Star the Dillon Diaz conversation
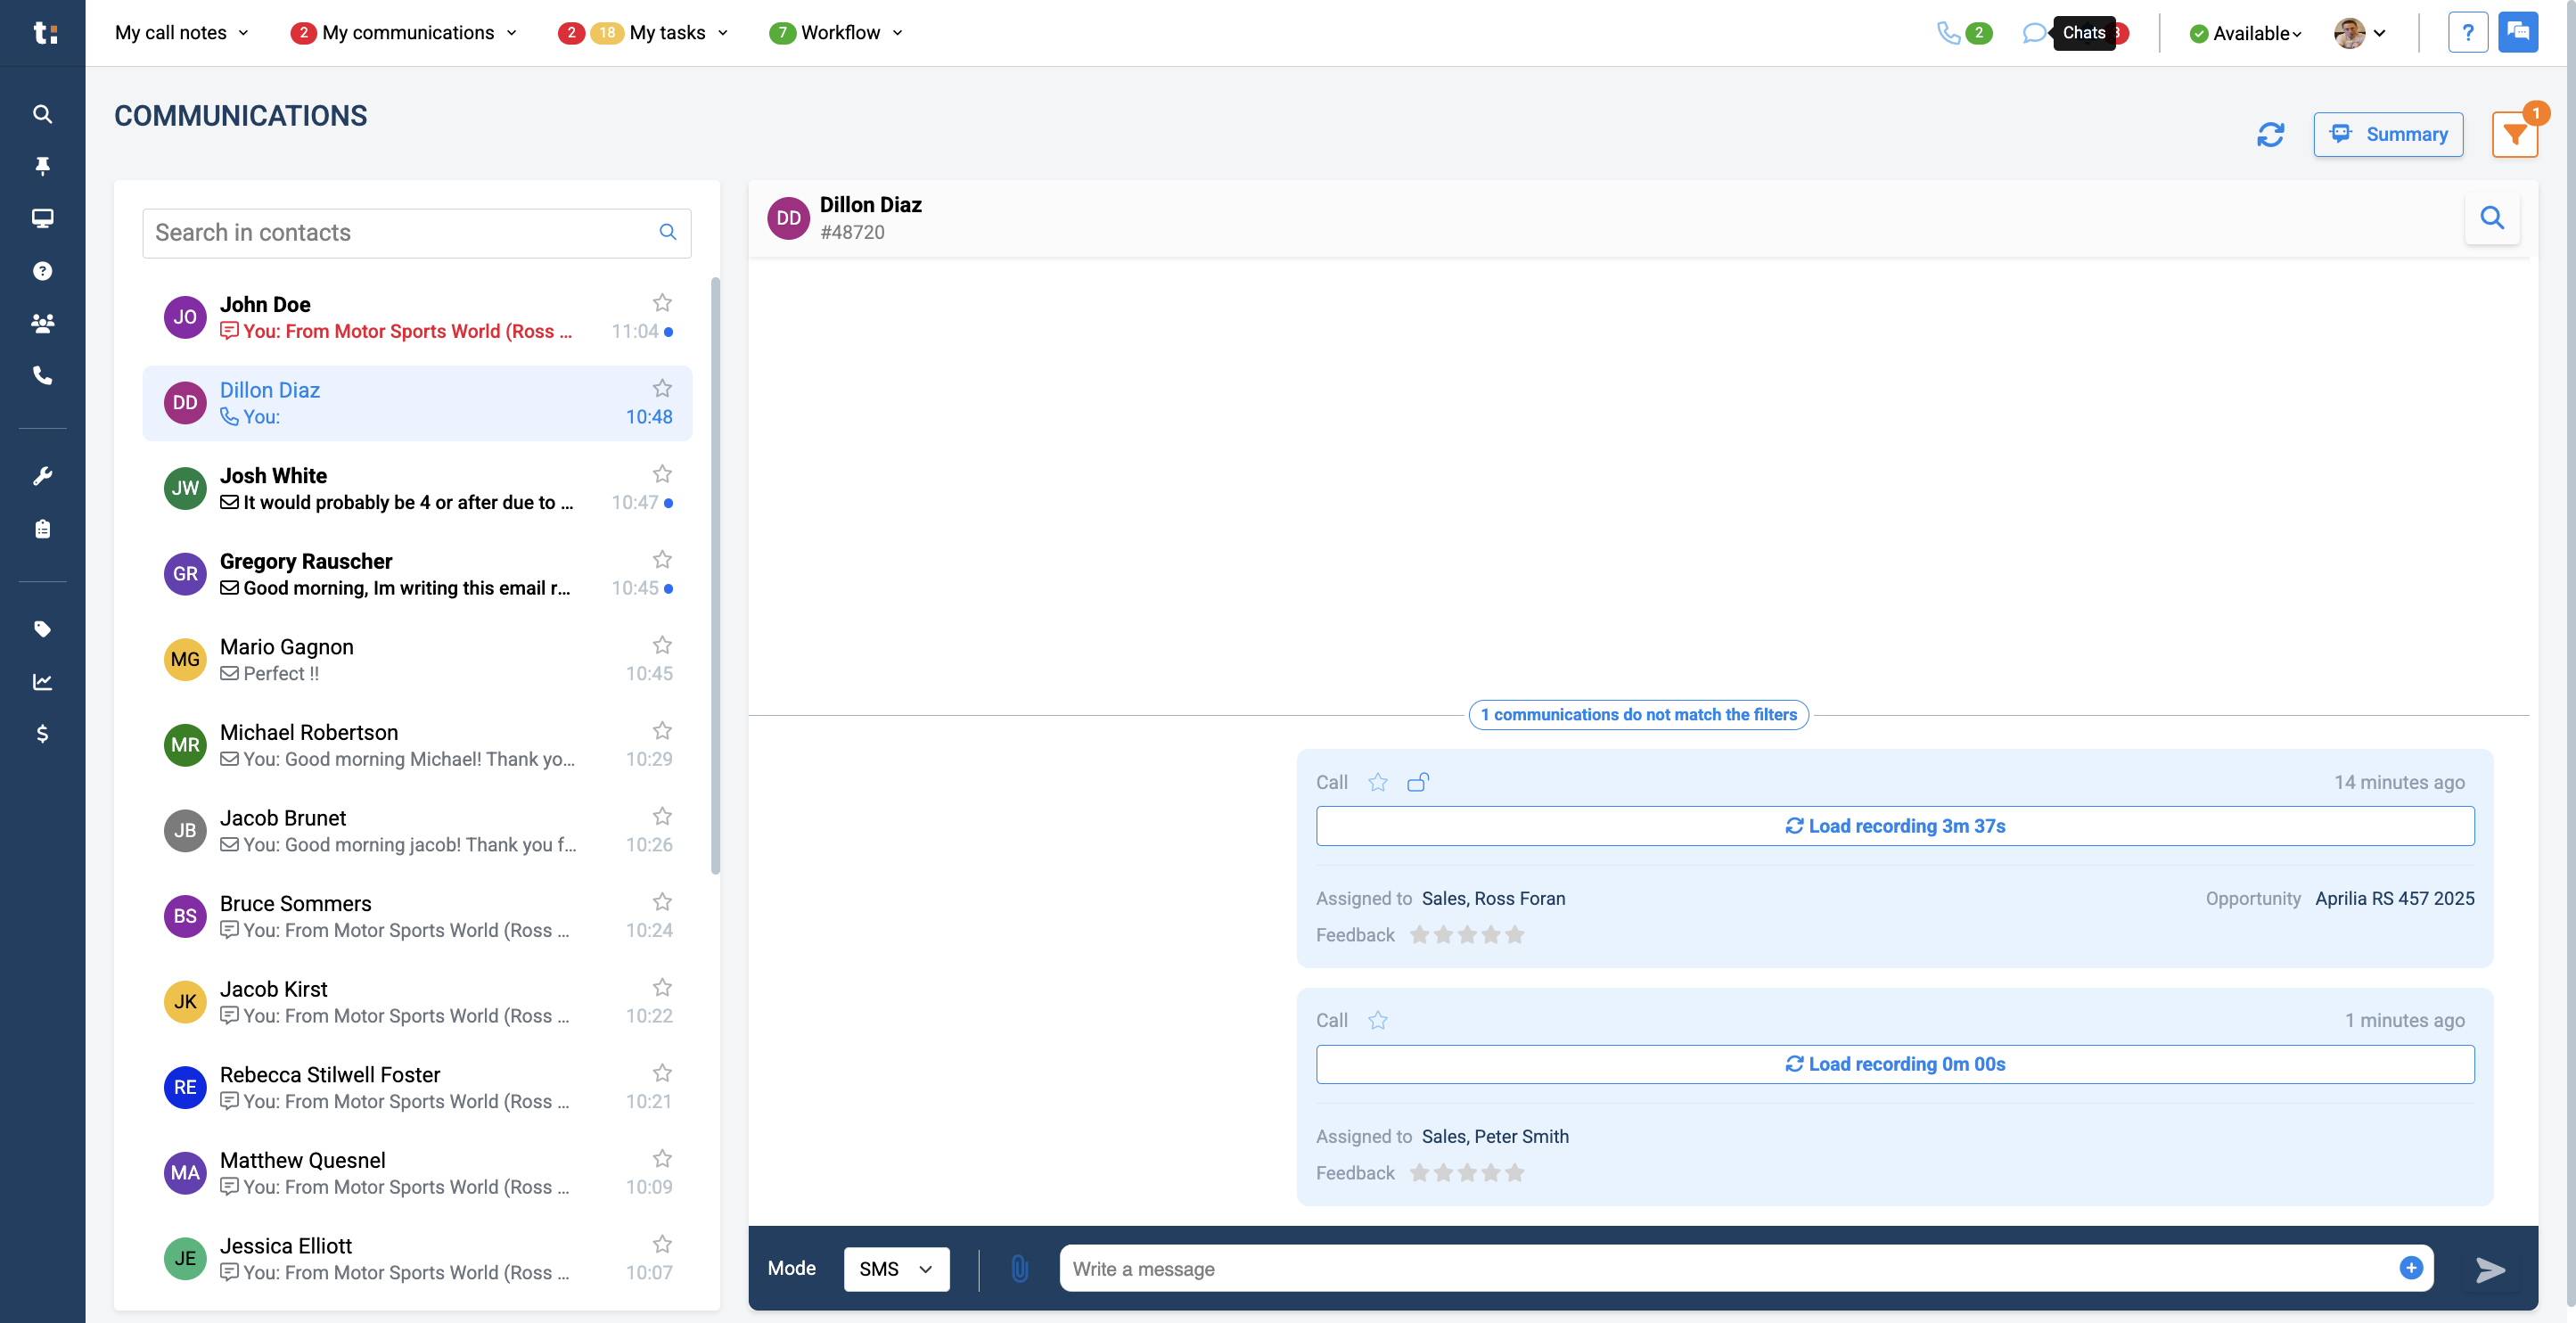This screenshot has height=1323, width=2576. click(662, 388)
